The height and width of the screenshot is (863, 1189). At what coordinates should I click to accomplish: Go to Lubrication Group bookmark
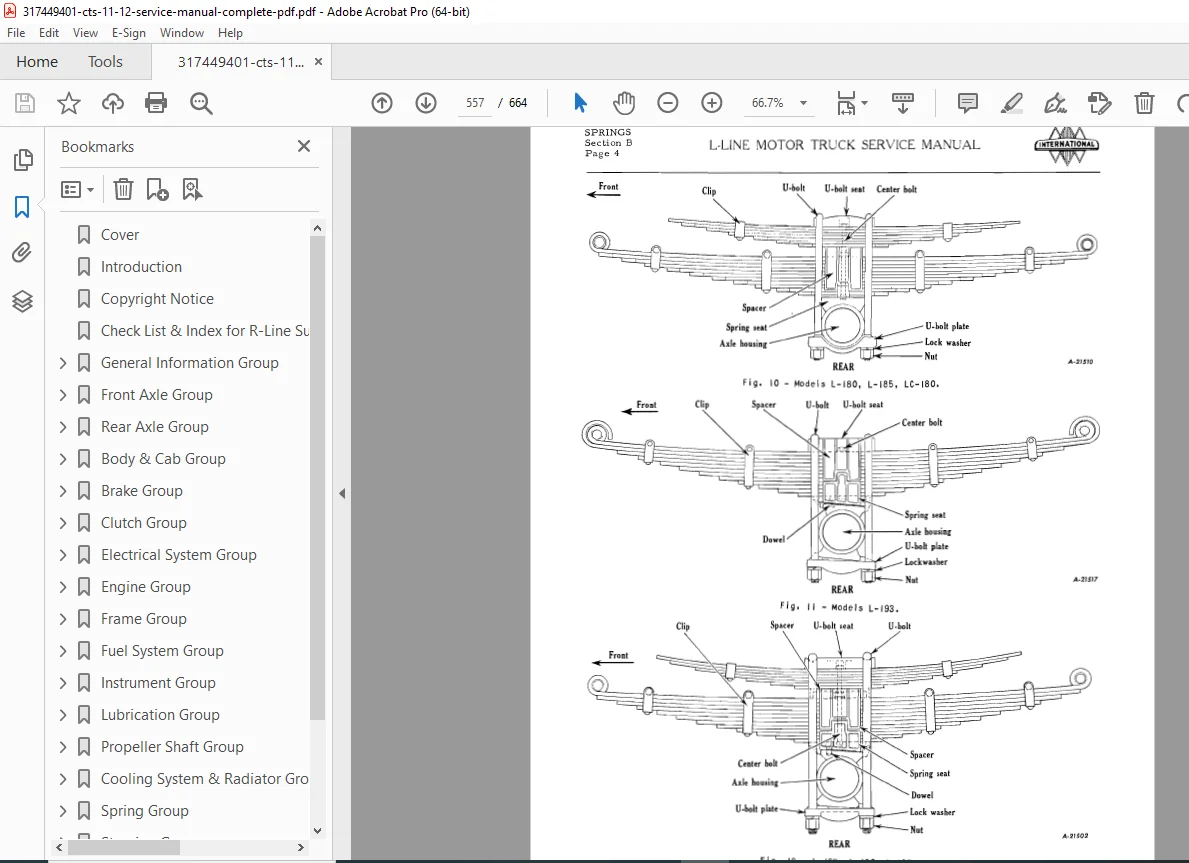(x=160, y=714)
